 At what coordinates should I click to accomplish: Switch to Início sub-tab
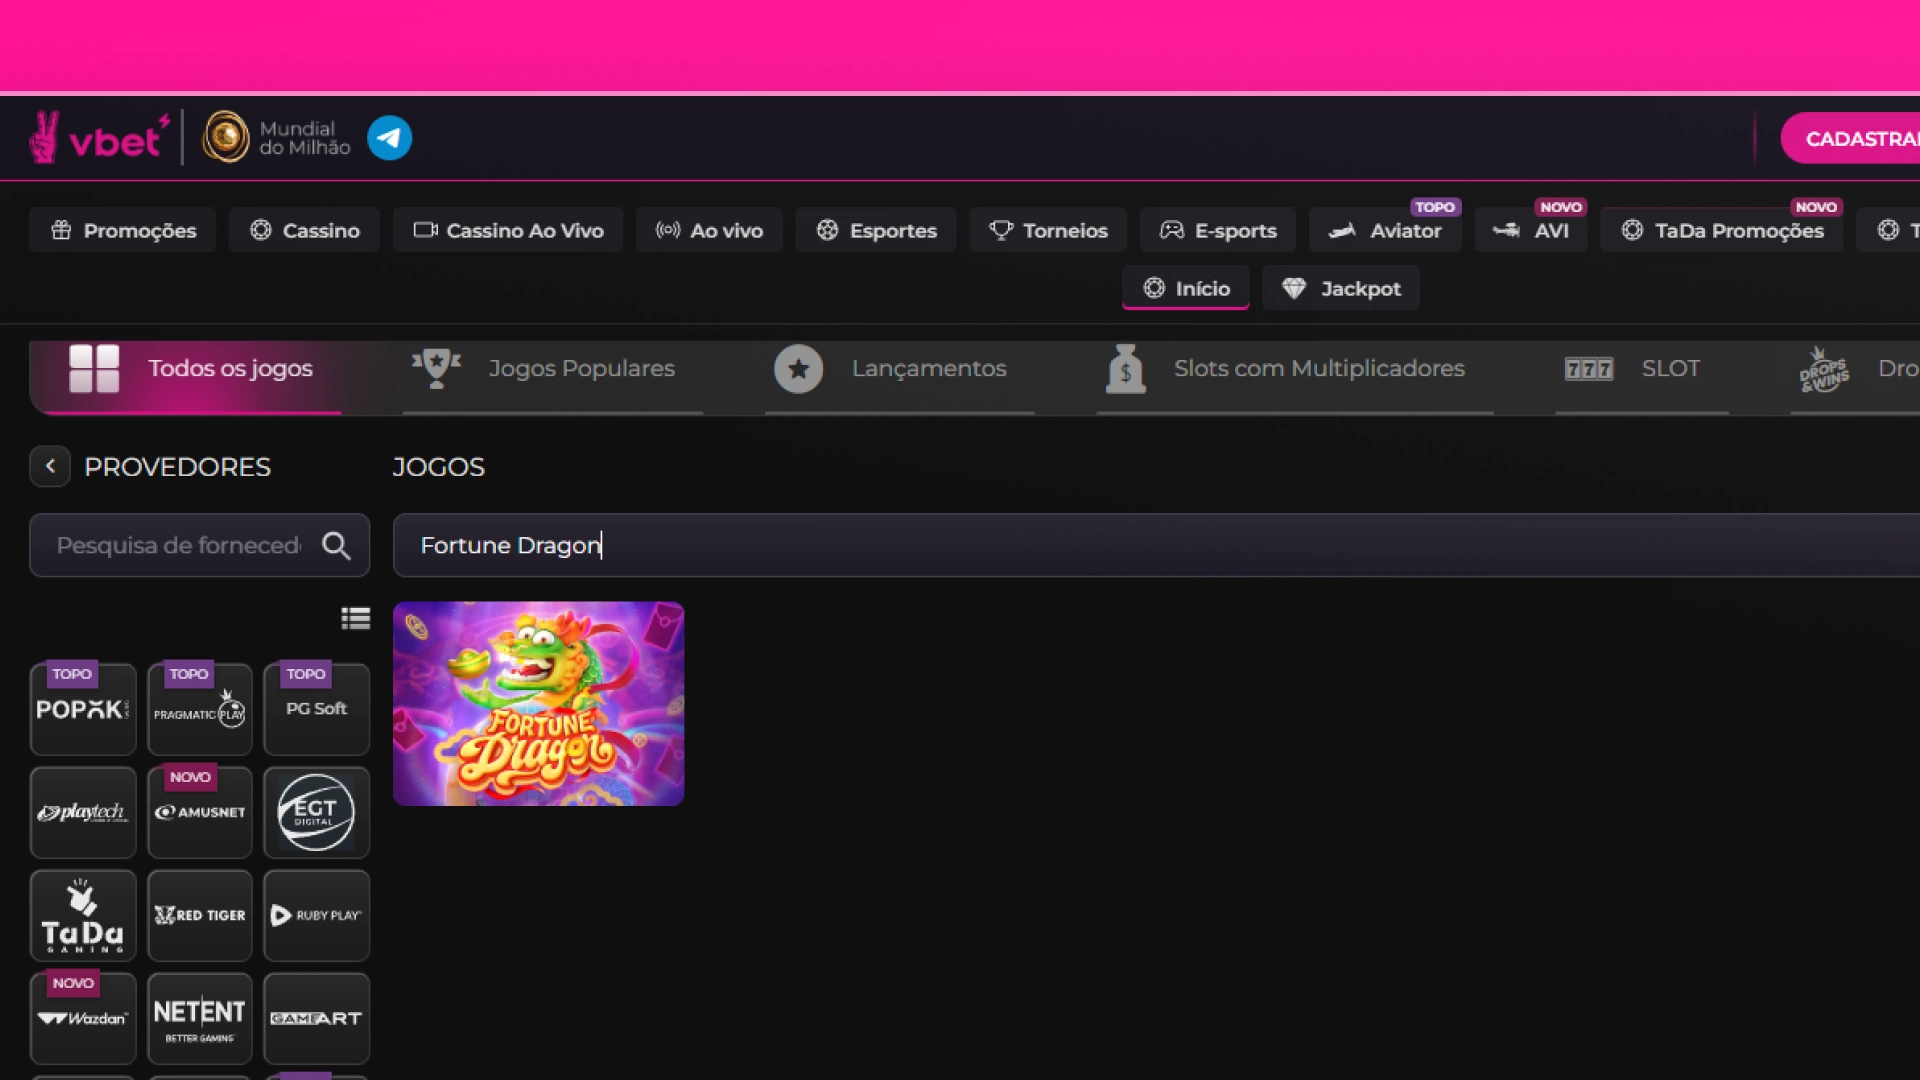(x=1186, y=288)
